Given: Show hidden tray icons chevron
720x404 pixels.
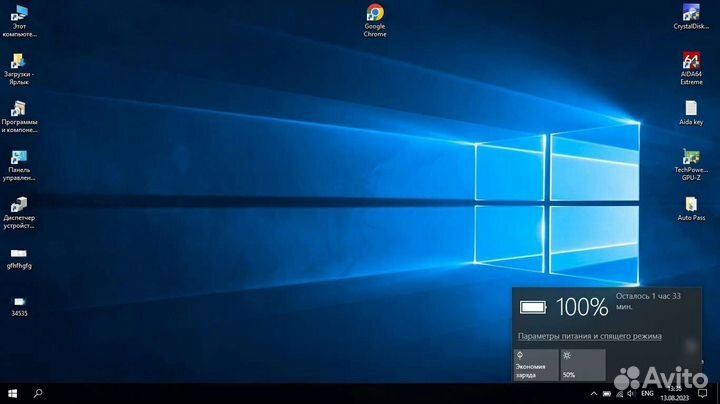Looking at the screenshot, I should (x=593, y=394).
